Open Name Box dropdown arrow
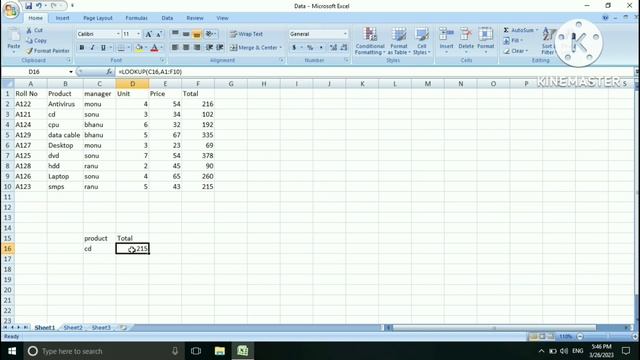This screenshot has height=360, width=640. point(71,72)
